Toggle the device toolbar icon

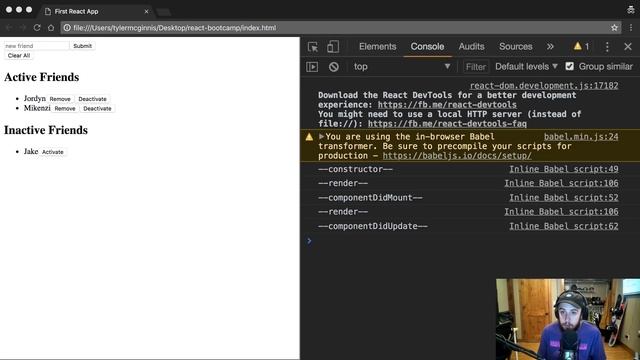click(x=333, y=47)
